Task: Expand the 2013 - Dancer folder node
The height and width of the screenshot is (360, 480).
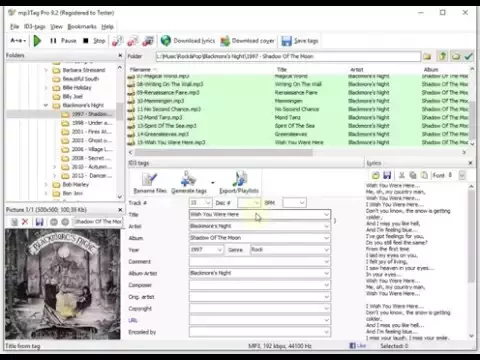Action: [x=55, y=176]
